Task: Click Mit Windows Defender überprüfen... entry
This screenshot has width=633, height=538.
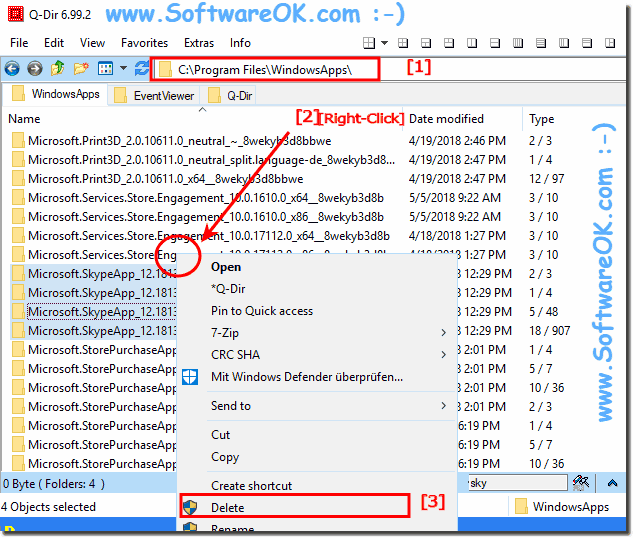Action: [307, 377]
